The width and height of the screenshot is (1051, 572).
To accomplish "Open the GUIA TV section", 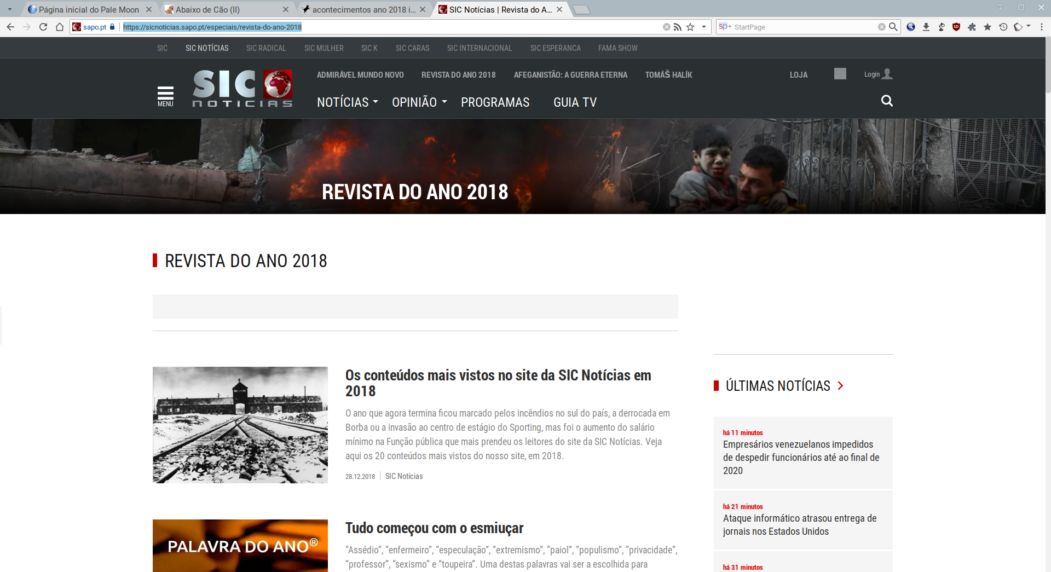I will point(574,102).
